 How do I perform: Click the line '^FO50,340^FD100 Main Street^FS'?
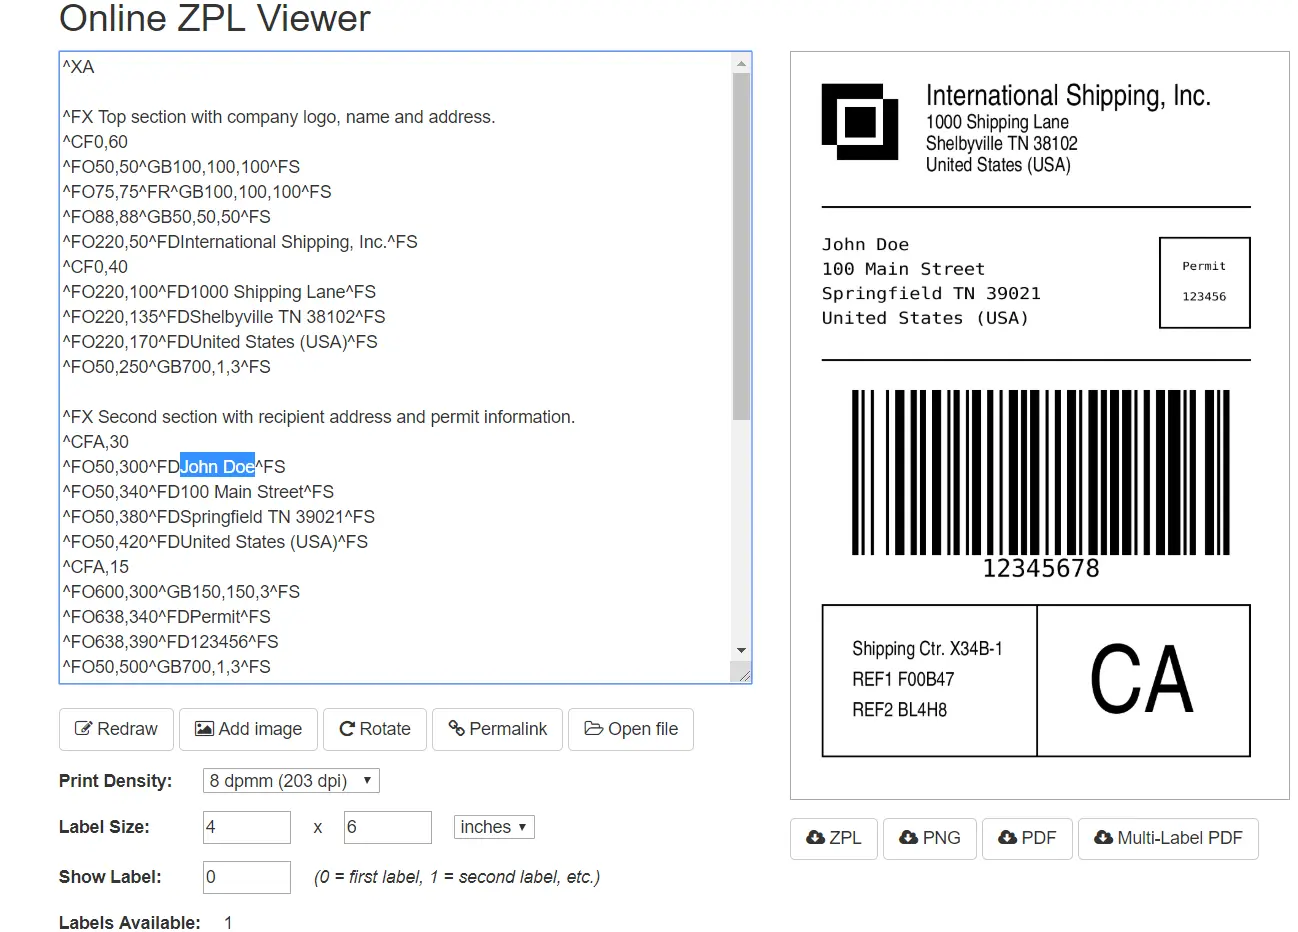tap(198, 492)
